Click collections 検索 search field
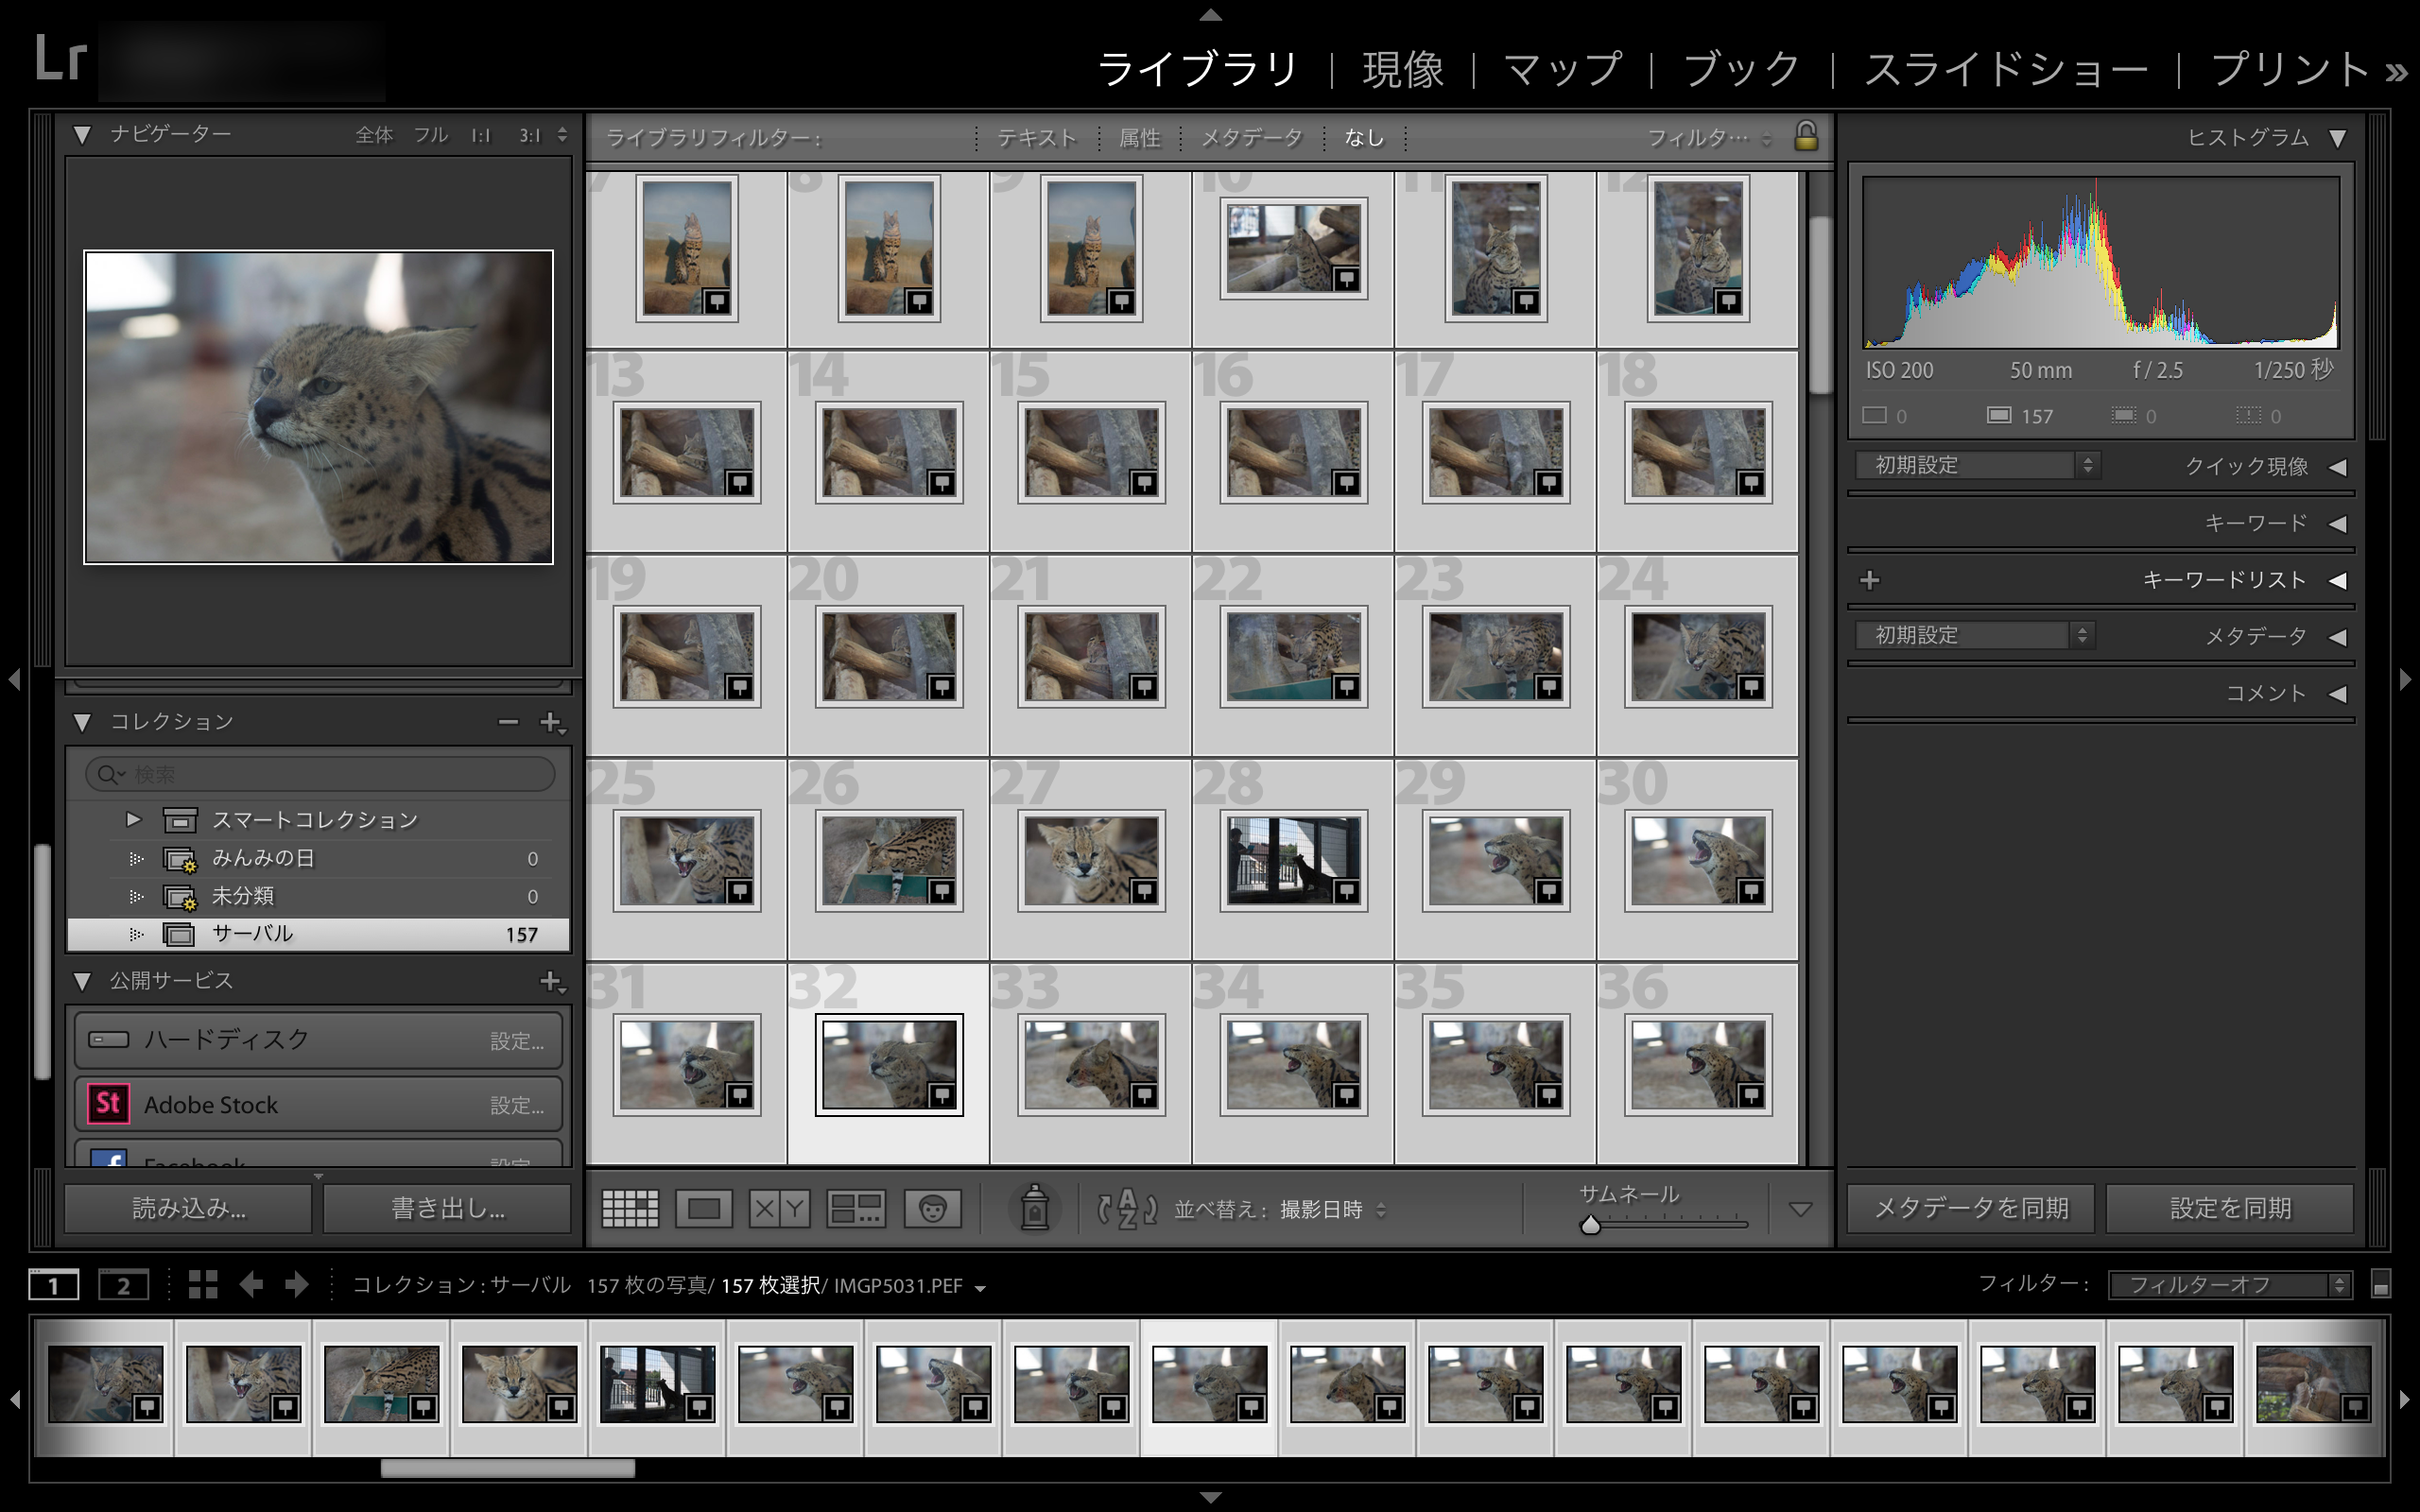Viewport: 2420px width, 1512px height. [320, 773]
